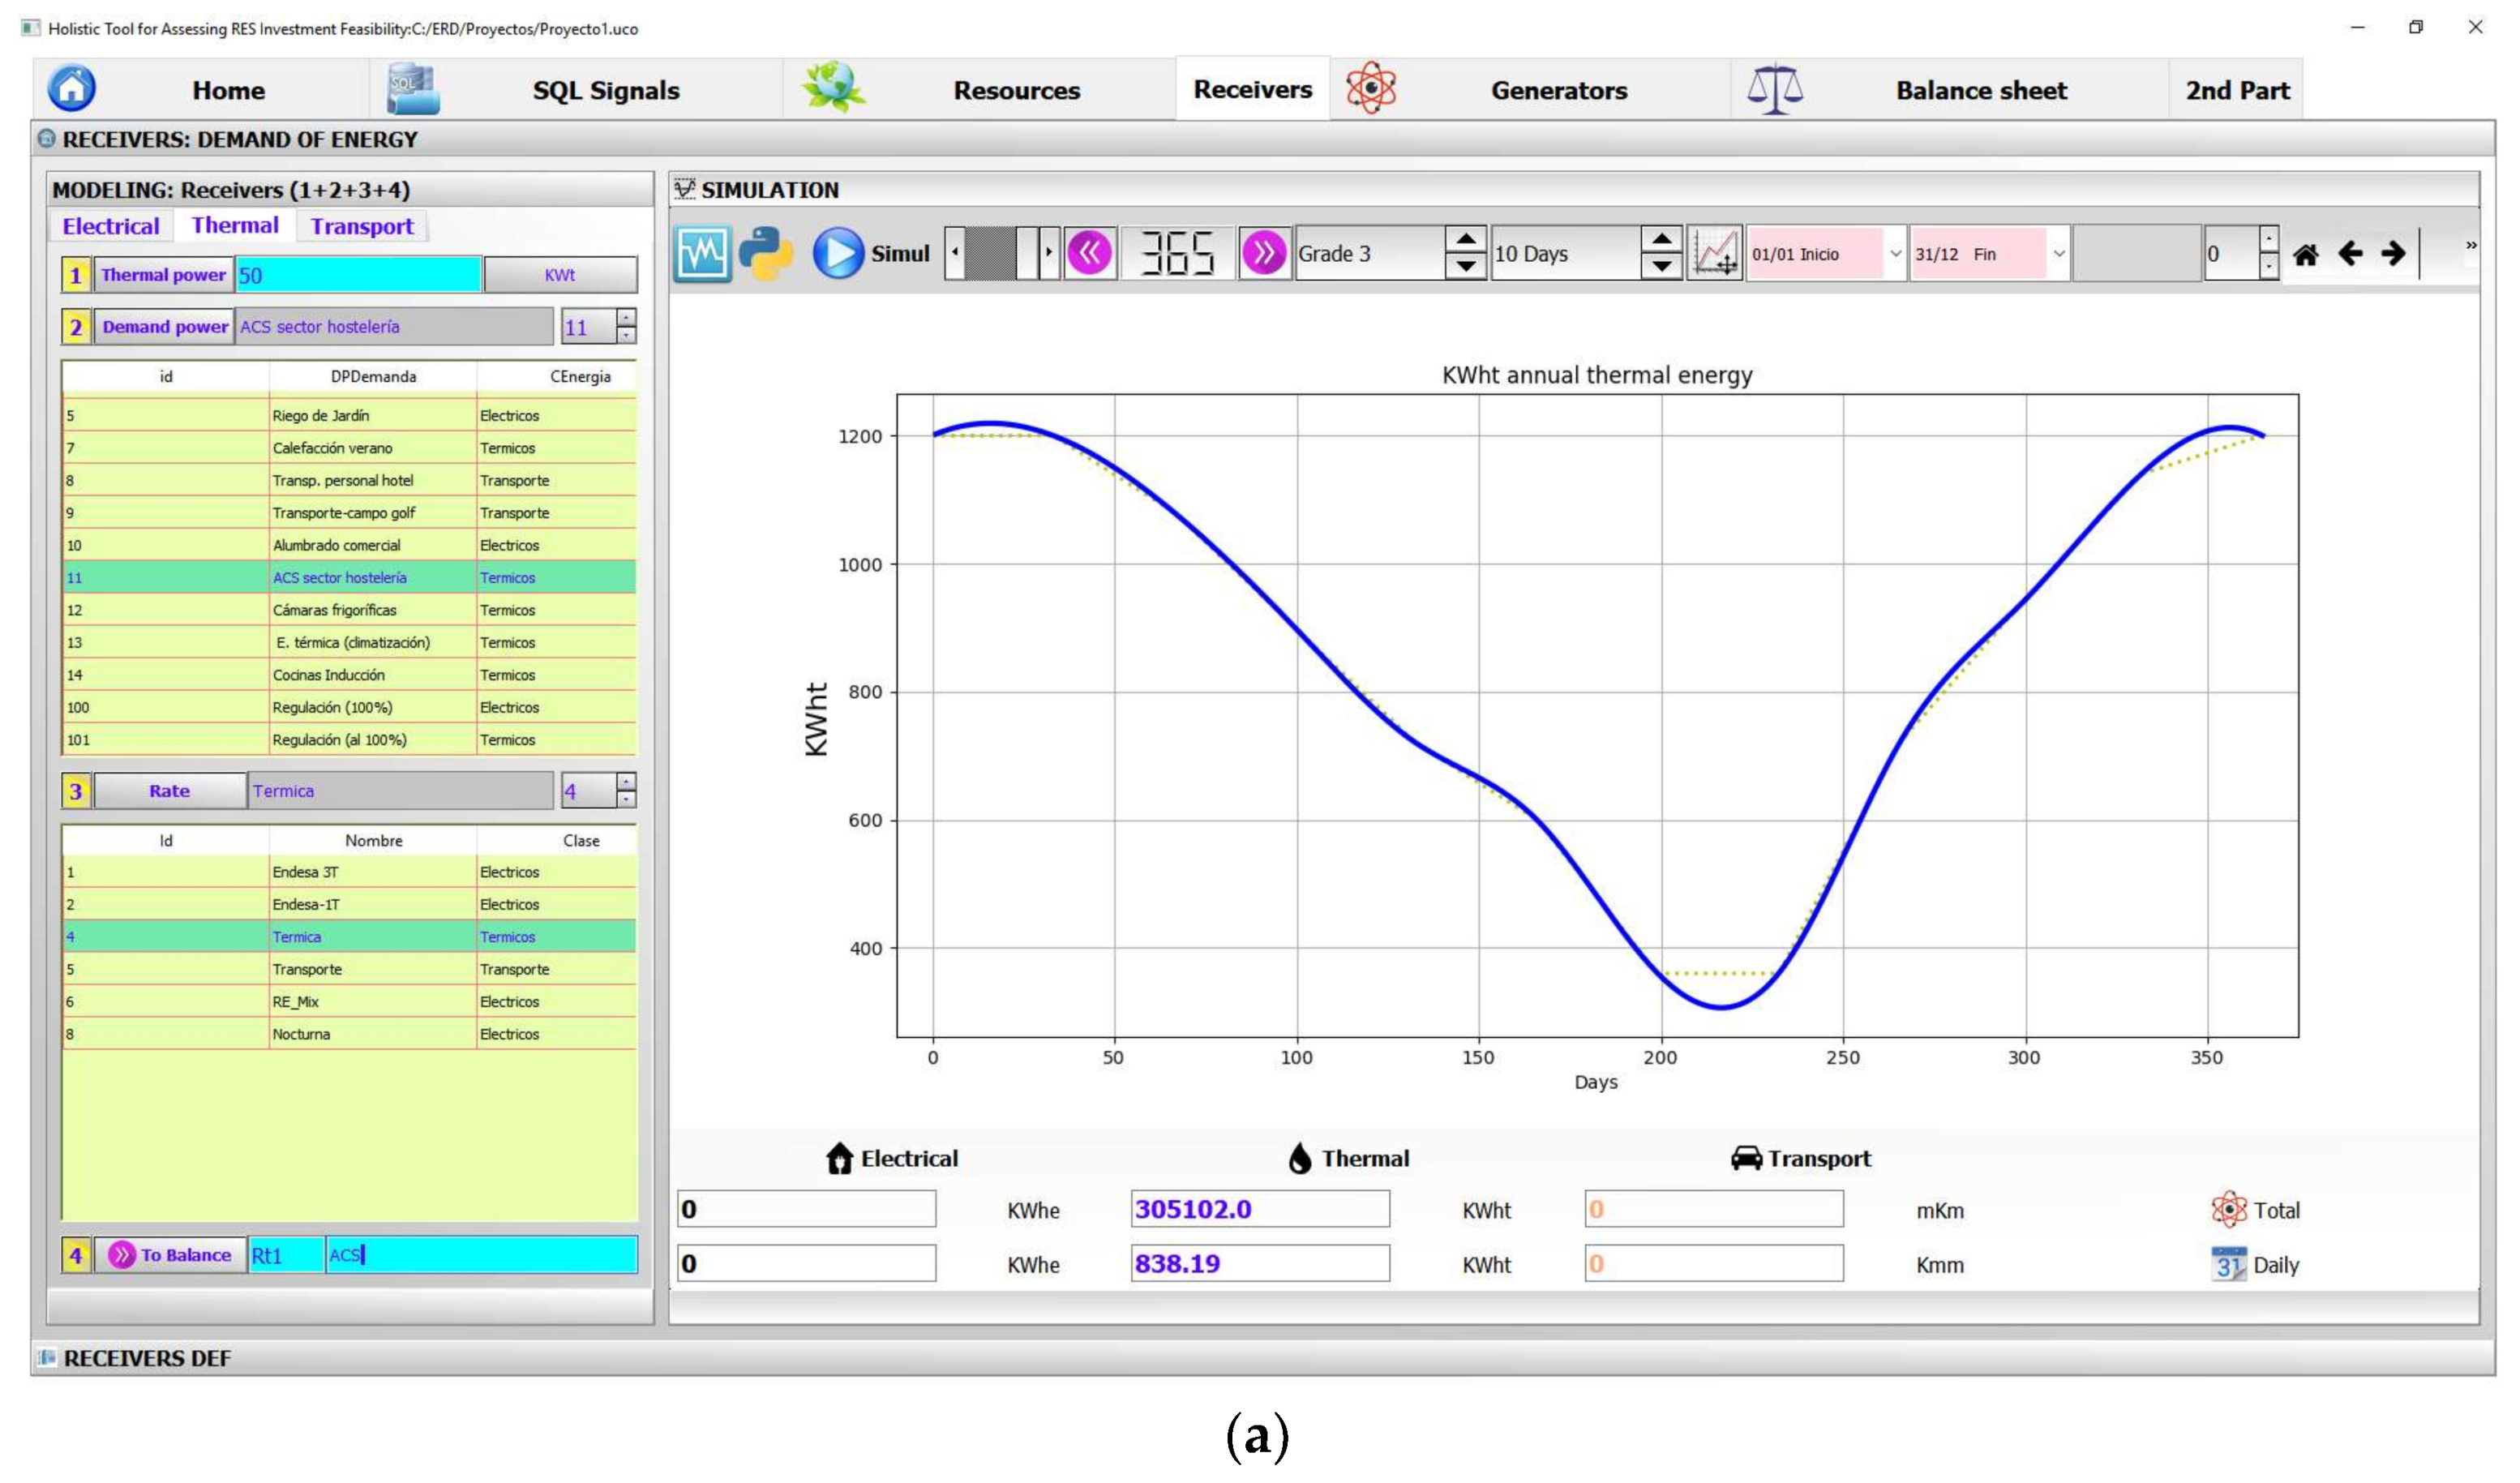Viewport: 2520px width, 1483px height.
Task: Click the magenta rewind double-arrow button
Action: (x=1090, y=253)
